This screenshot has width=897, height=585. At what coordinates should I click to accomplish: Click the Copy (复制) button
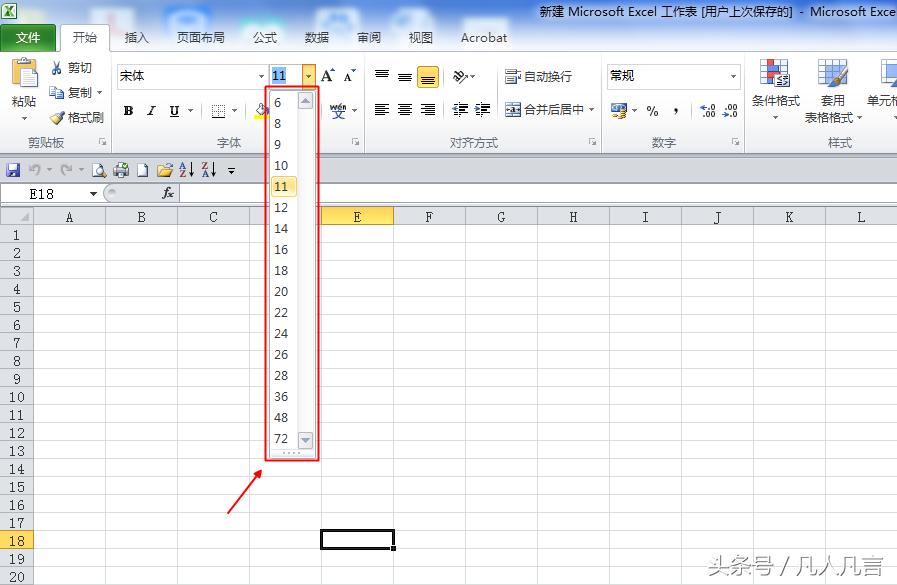(75, 92)
